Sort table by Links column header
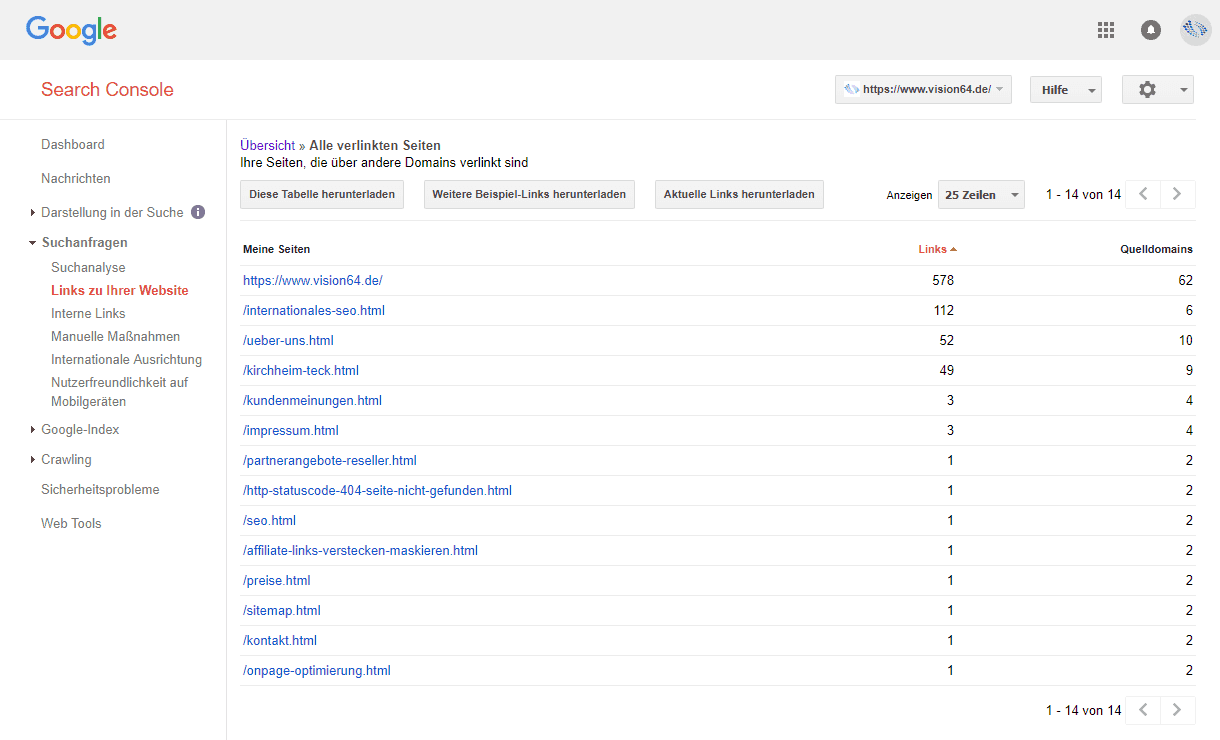 tap(937, 249)
